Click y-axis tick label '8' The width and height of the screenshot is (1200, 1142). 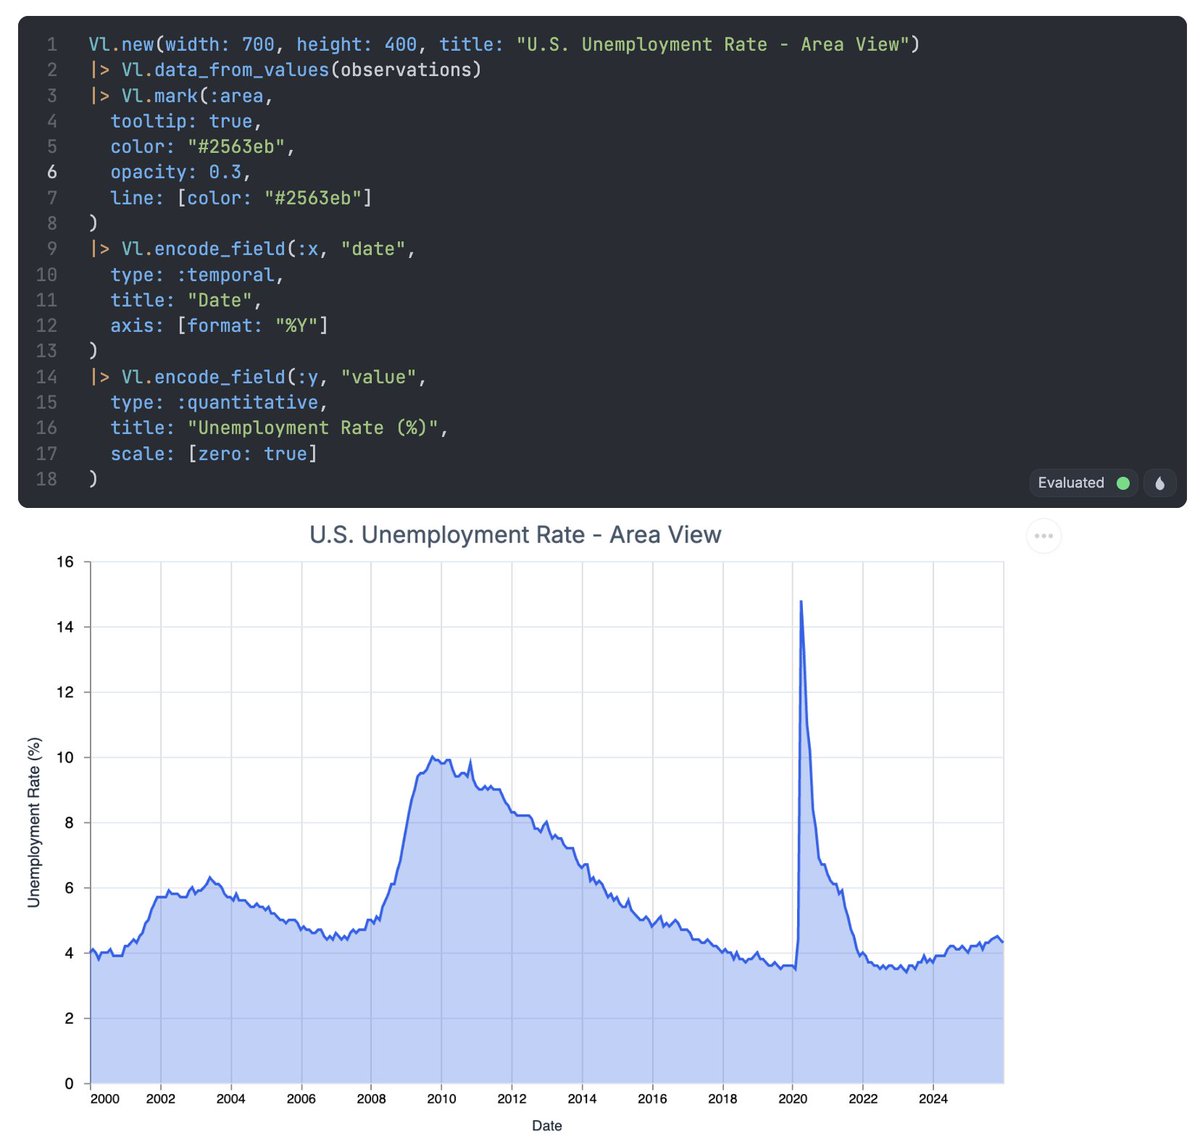[x=69, y=823]
